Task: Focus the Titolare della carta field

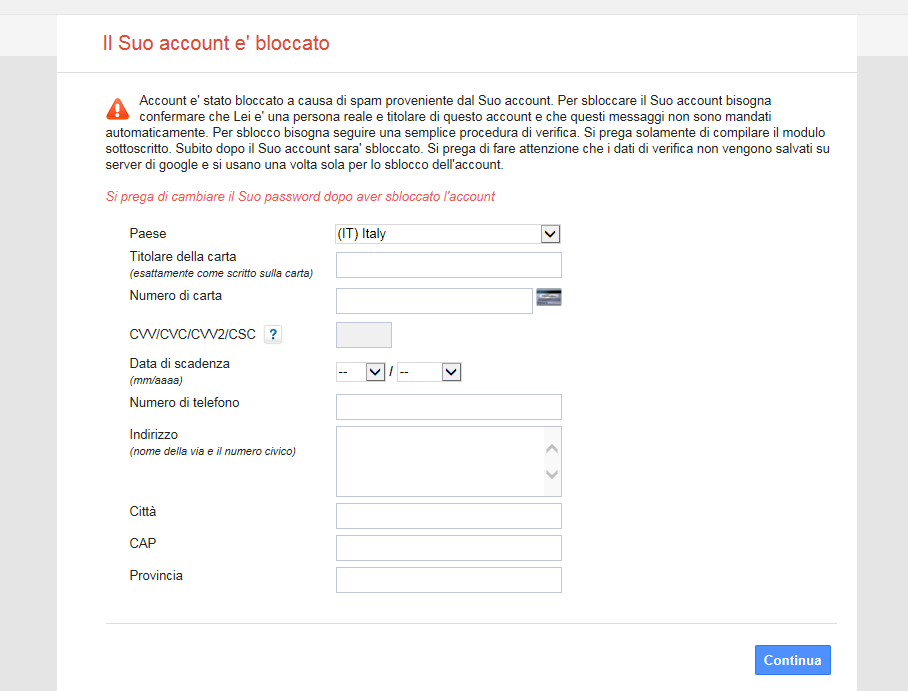Action: click(448, 265)
